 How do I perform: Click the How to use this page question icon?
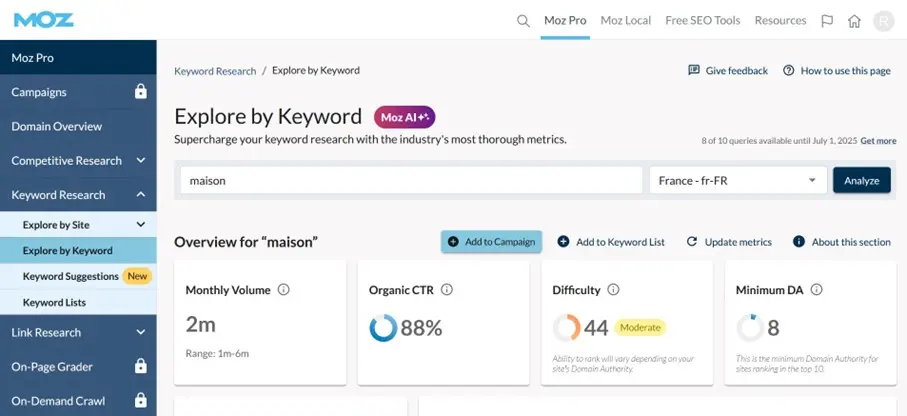point(788,71)
